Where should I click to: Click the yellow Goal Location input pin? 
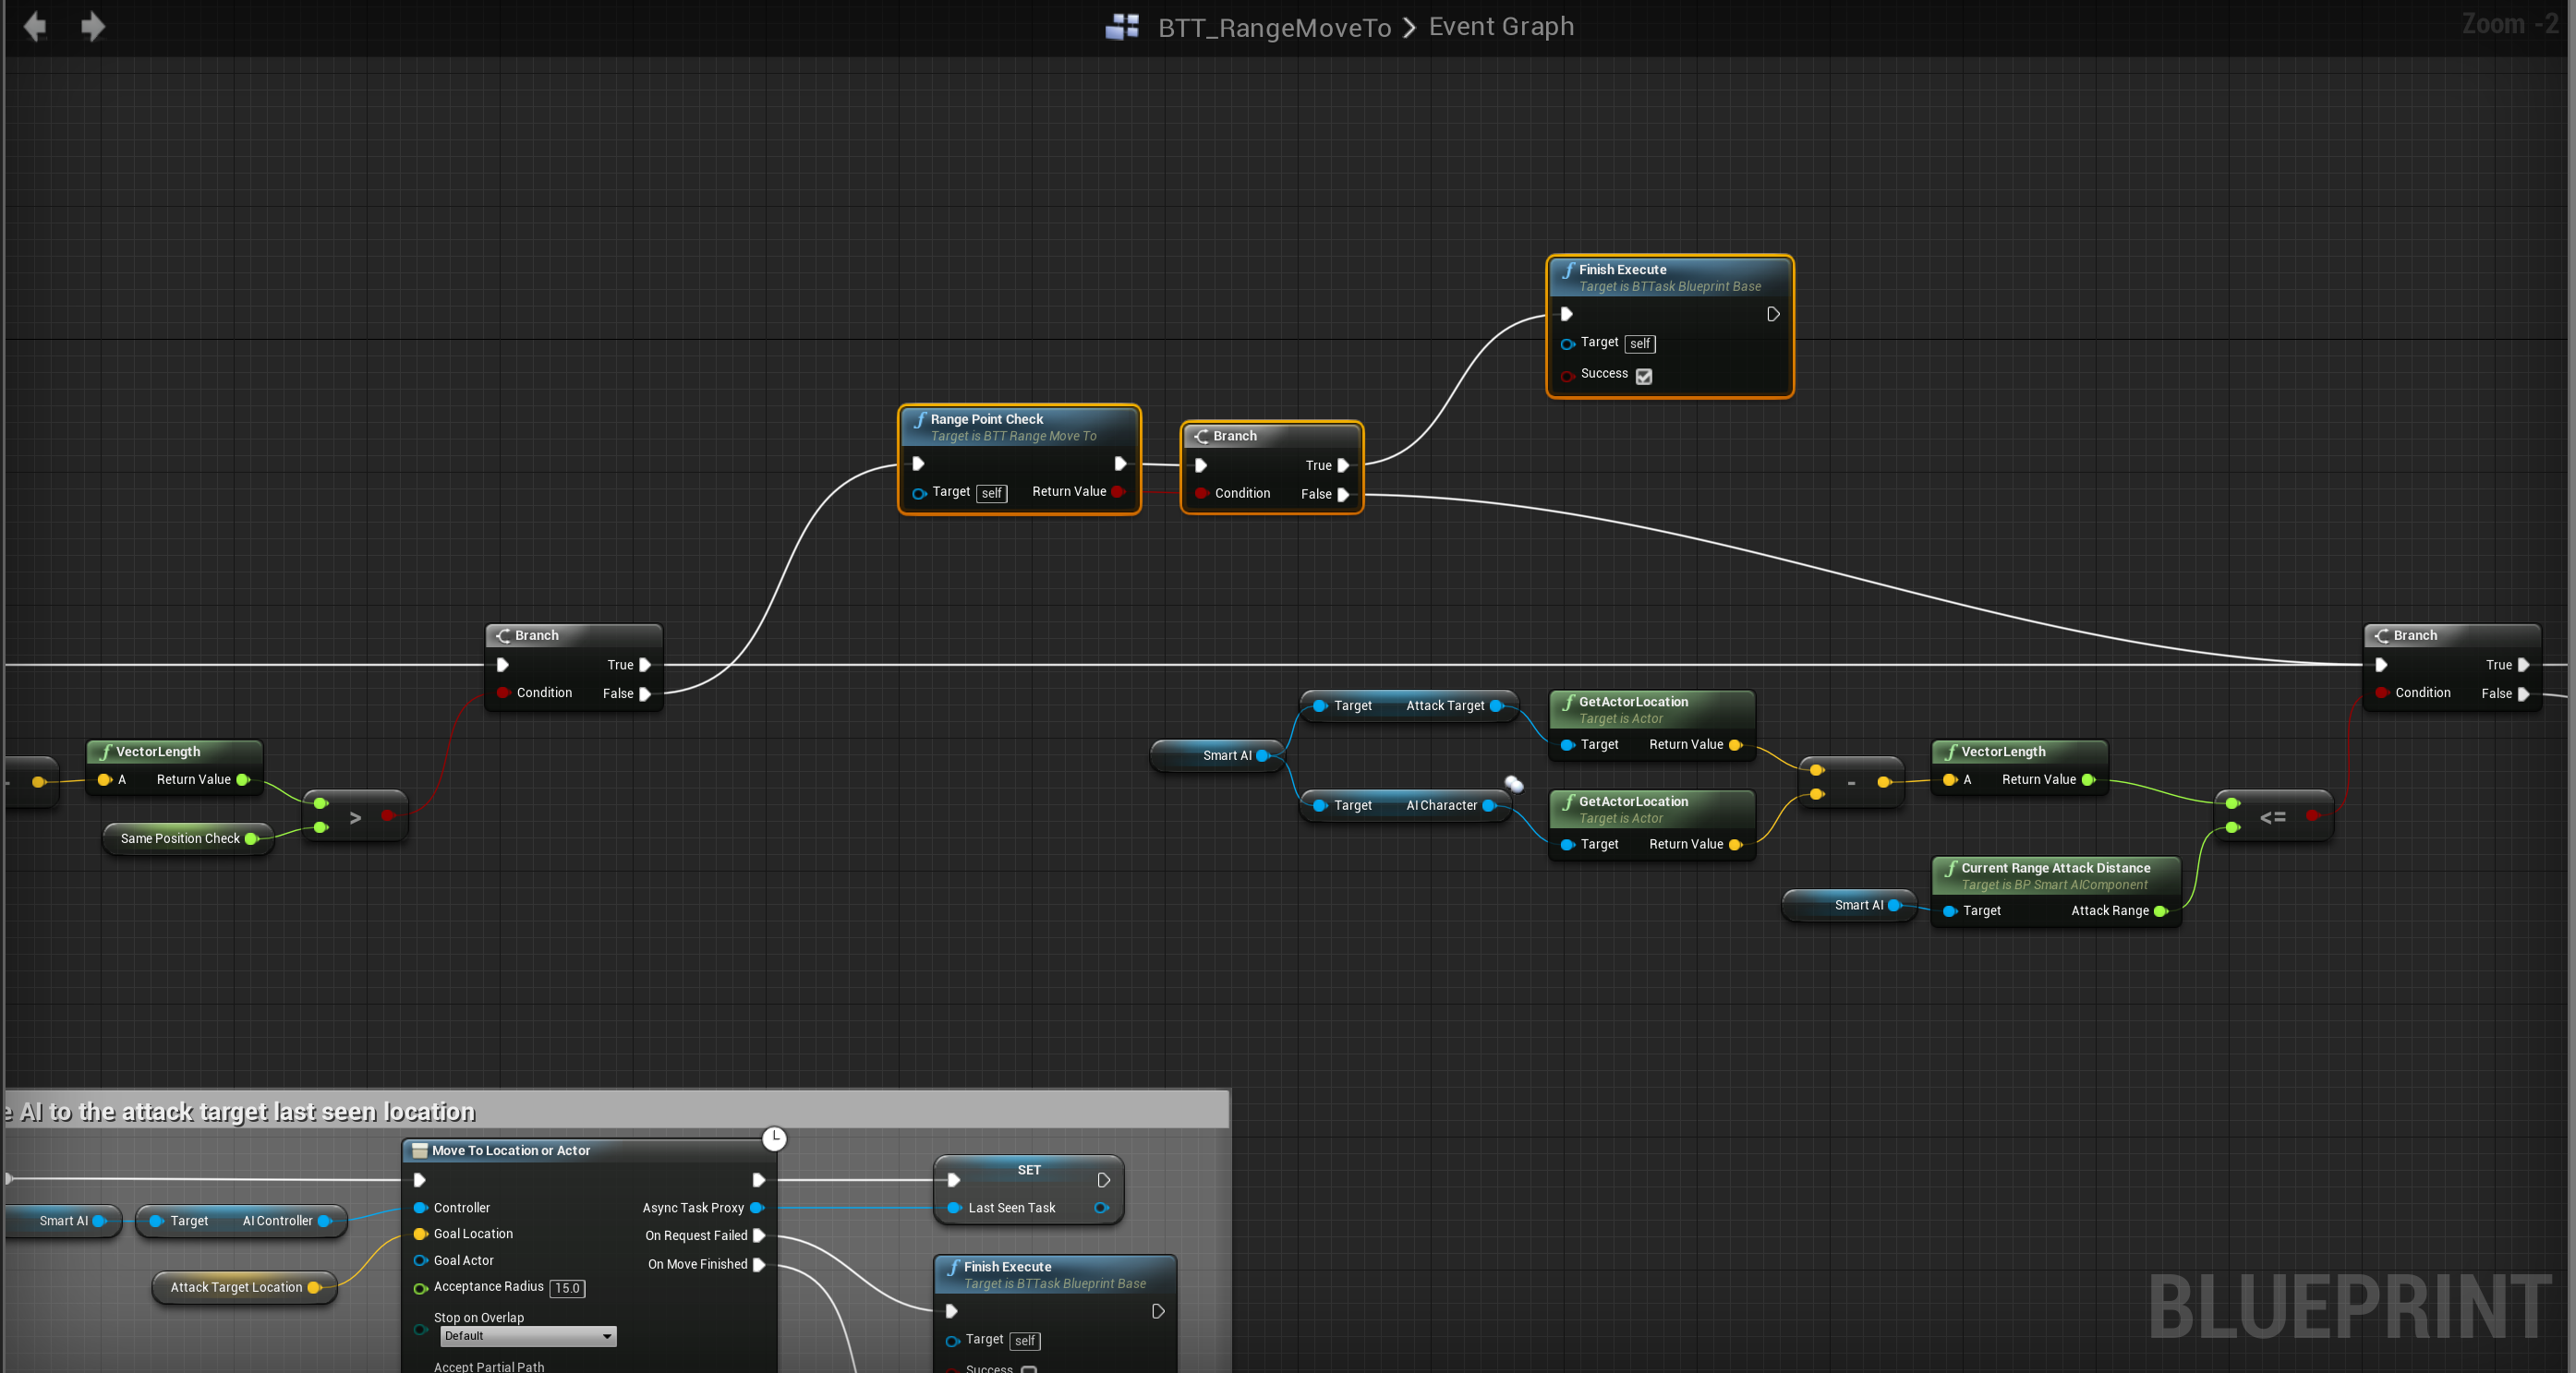coord(421,1234)
